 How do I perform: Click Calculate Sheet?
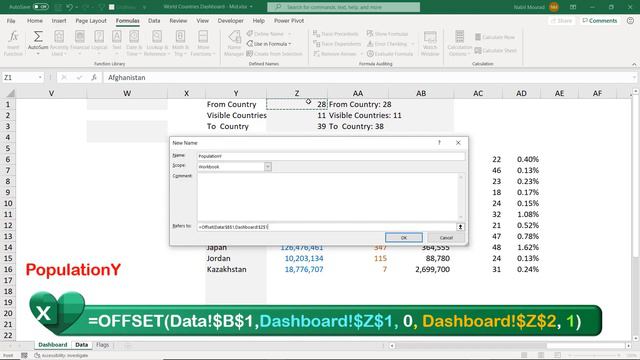pyautogui.click(x=495, y=51)
